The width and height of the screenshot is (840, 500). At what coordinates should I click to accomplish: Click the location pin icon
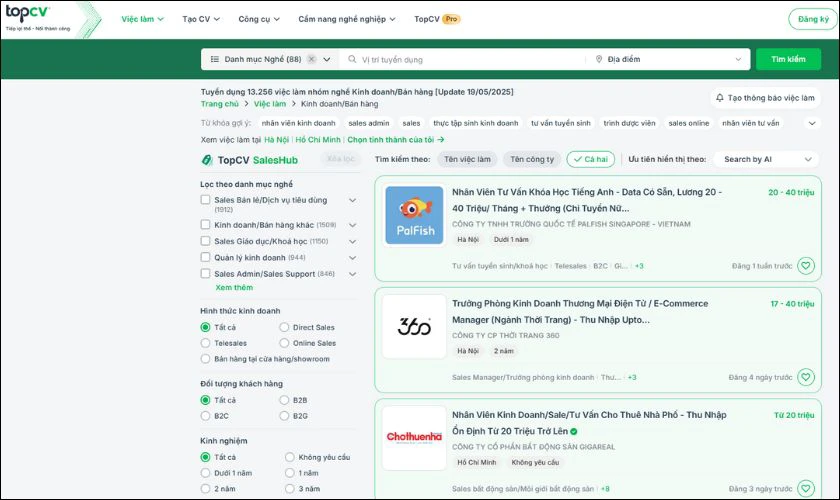pos(599,59)
